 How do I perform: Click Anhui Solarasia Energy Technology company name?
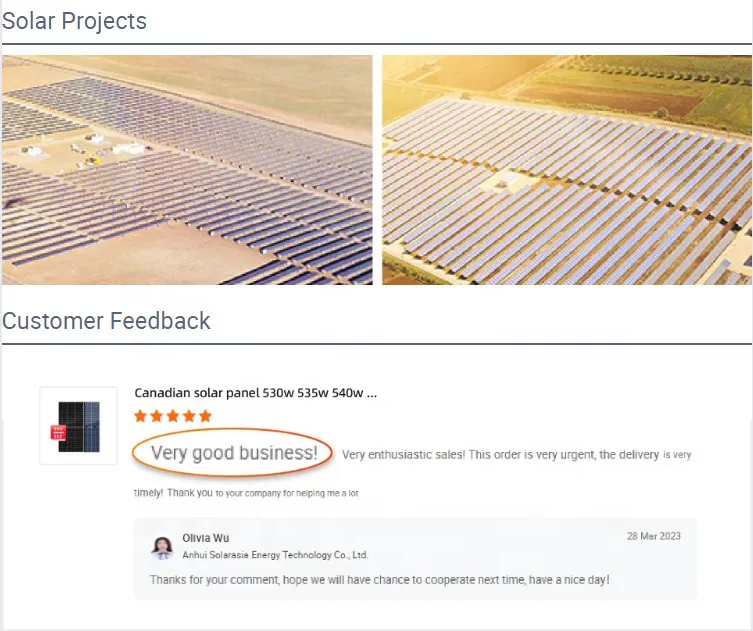point(275,555)
